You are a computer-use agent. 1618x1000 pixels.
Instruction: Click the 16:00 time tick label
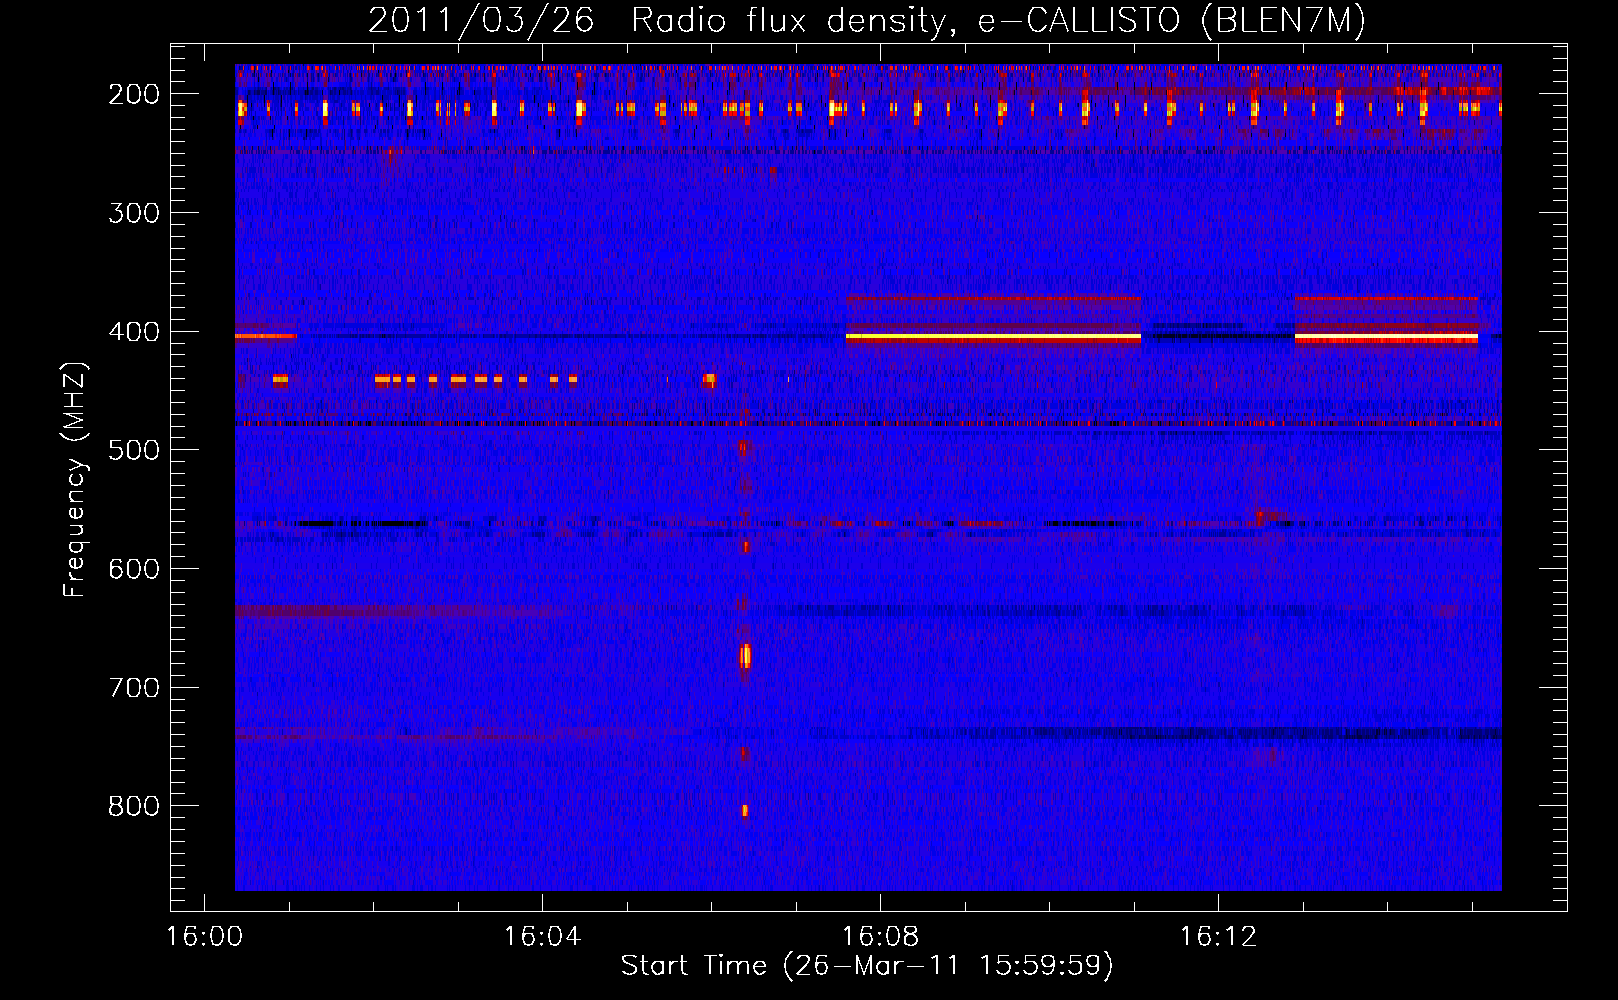tap(204, 937)
